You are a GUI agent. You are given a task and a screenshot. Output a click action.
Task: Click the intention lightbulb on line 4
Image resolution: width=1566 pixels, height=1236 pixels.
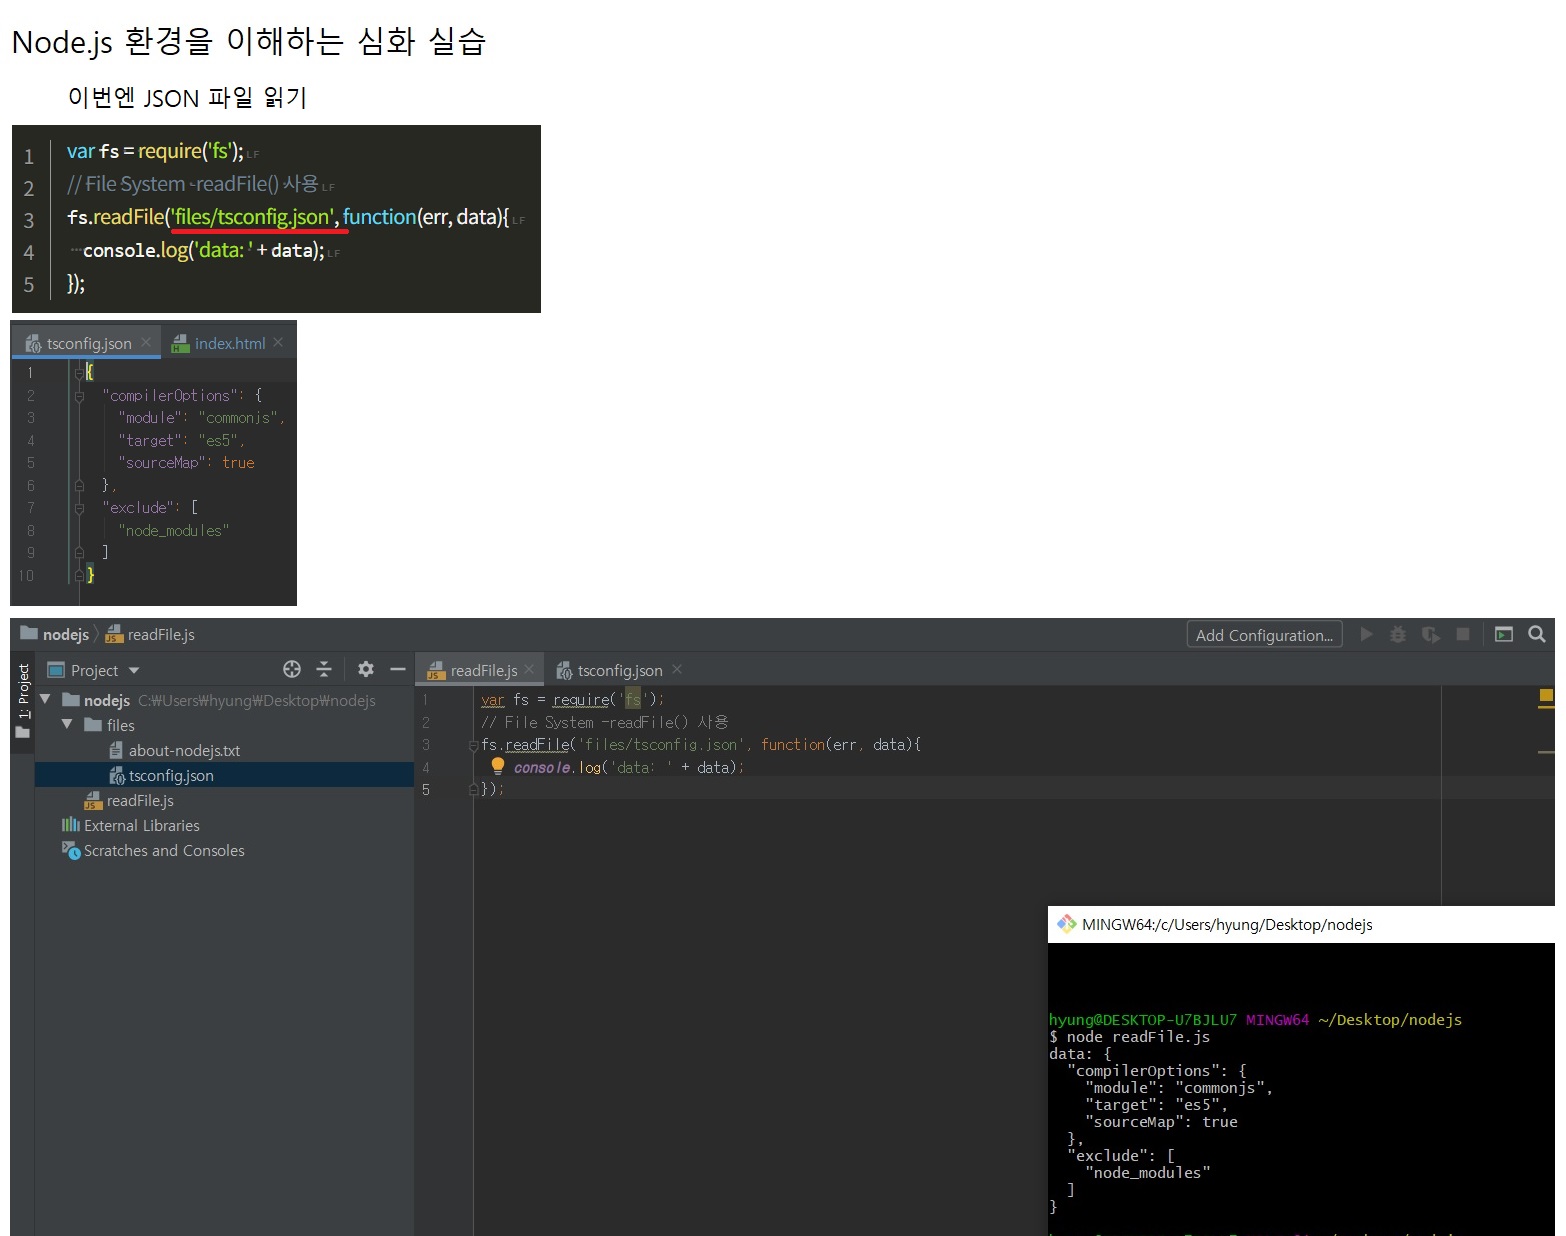pyautogui.click(x=498, y=766)
